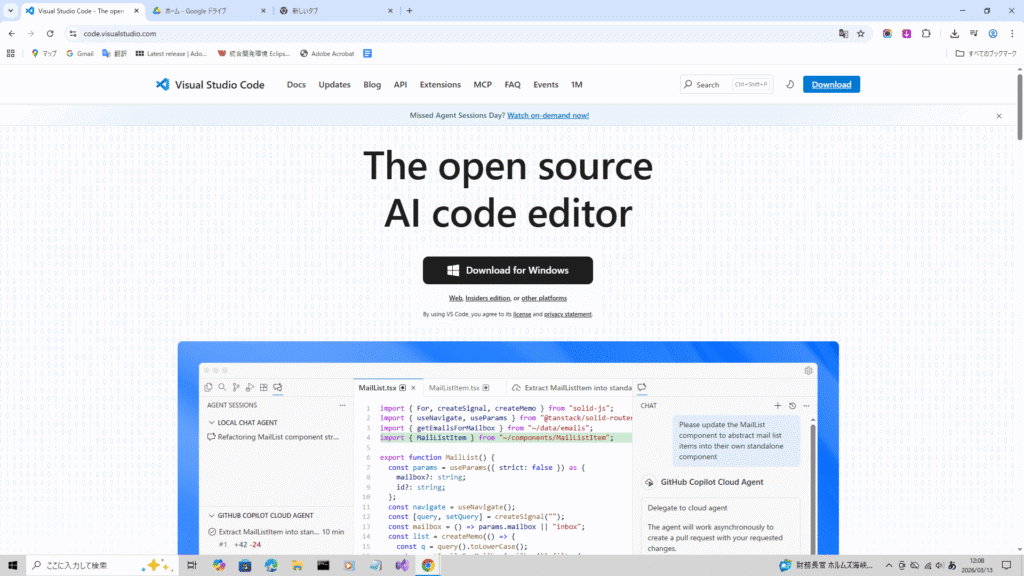This screenshot has height=576, width=1024.
Task: Click the Extensions icon in editor mockup
Action: [x=264, y=387]
